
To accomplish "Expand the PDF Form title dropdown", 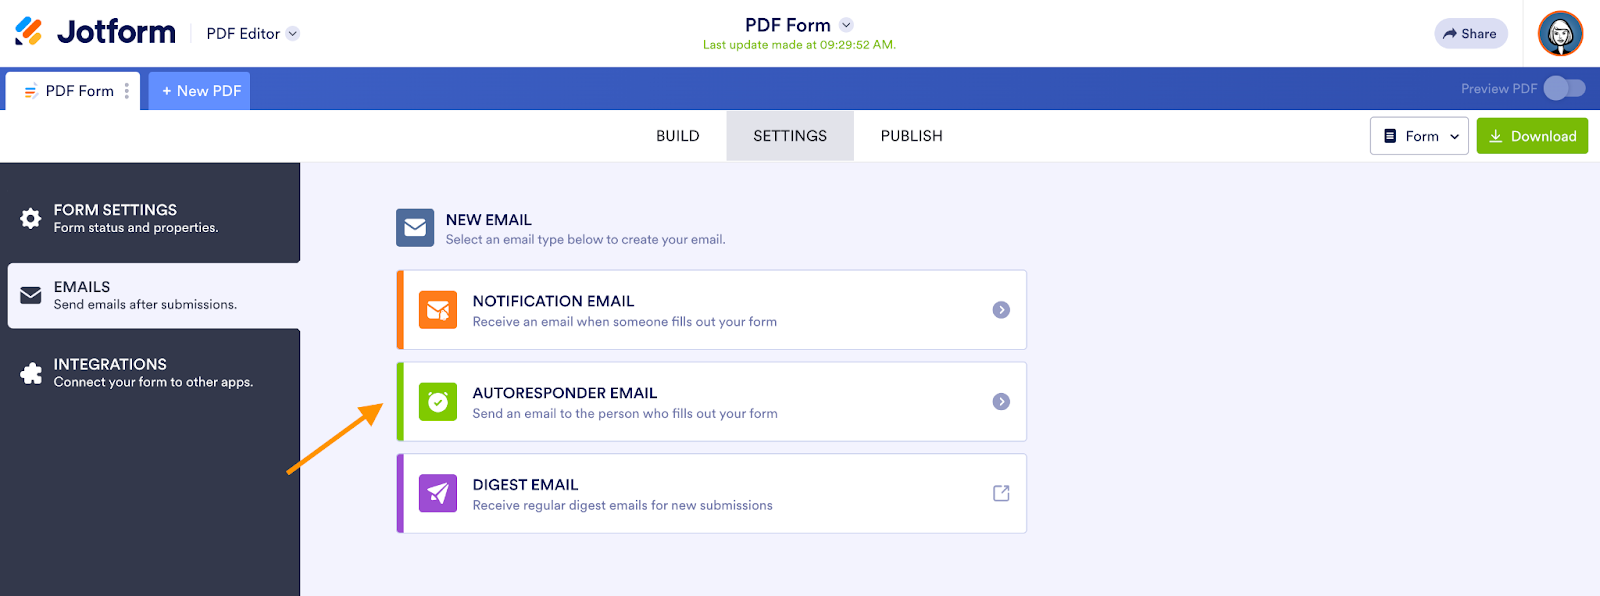I will 846,25.
